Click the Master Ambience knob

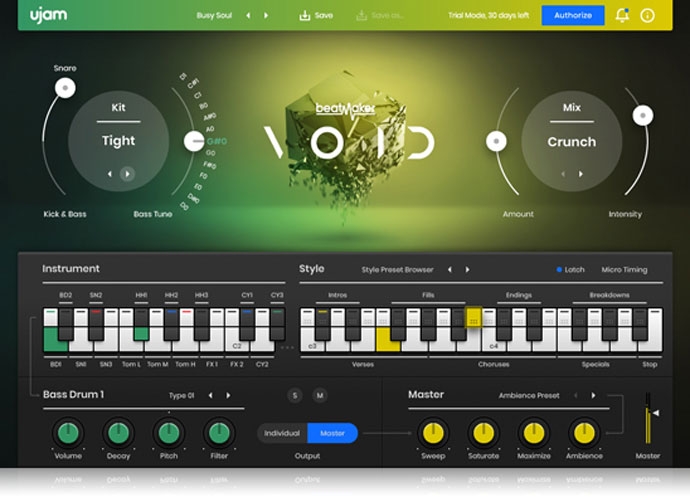[x=582, y=433]
